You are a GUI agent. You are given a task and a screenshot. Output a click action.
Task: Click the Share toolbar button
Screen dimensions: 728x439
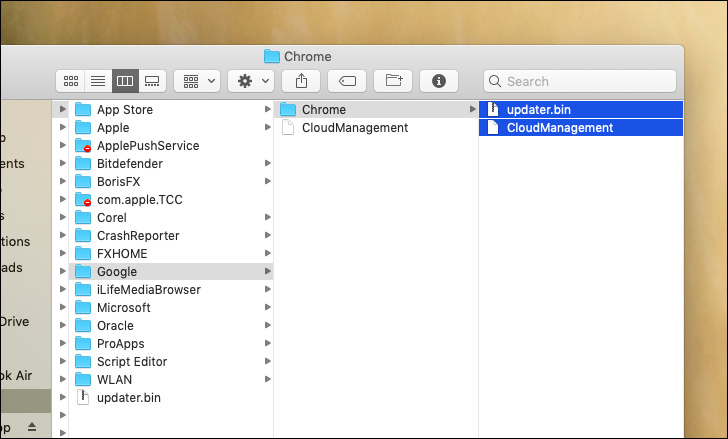coord(301,82)
